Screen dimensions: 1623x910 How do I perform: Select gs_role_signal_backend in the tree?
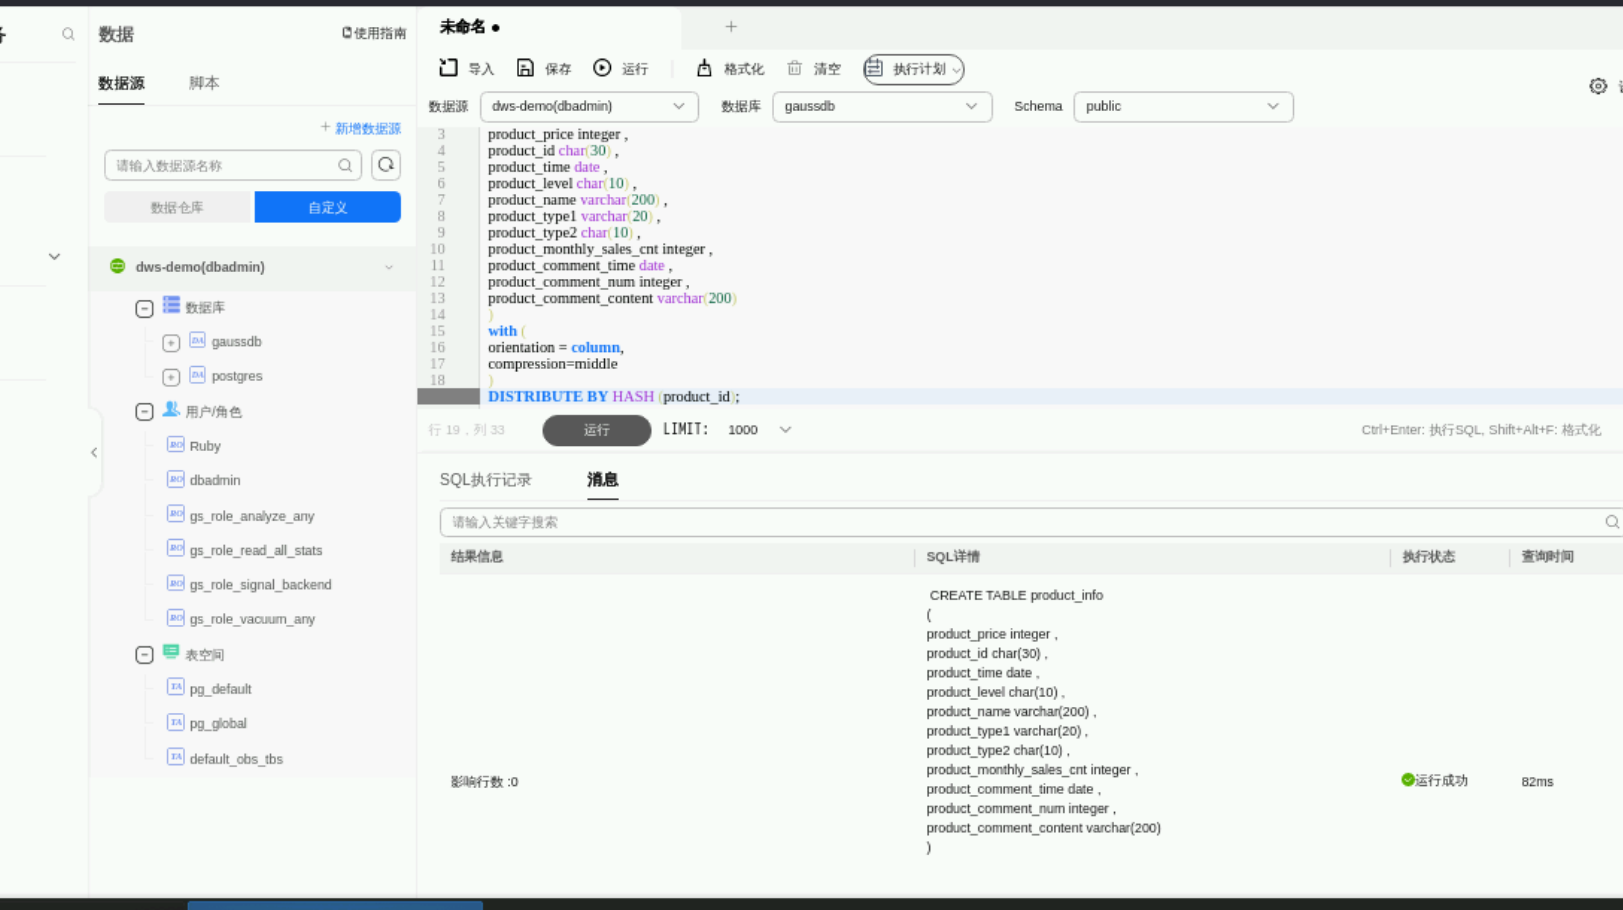[261, 584]
